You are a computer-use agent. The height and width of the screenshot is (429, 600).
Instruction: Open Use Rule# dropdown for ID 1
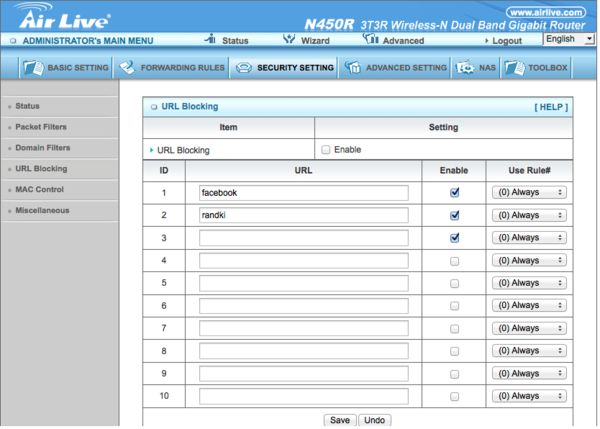529,192
